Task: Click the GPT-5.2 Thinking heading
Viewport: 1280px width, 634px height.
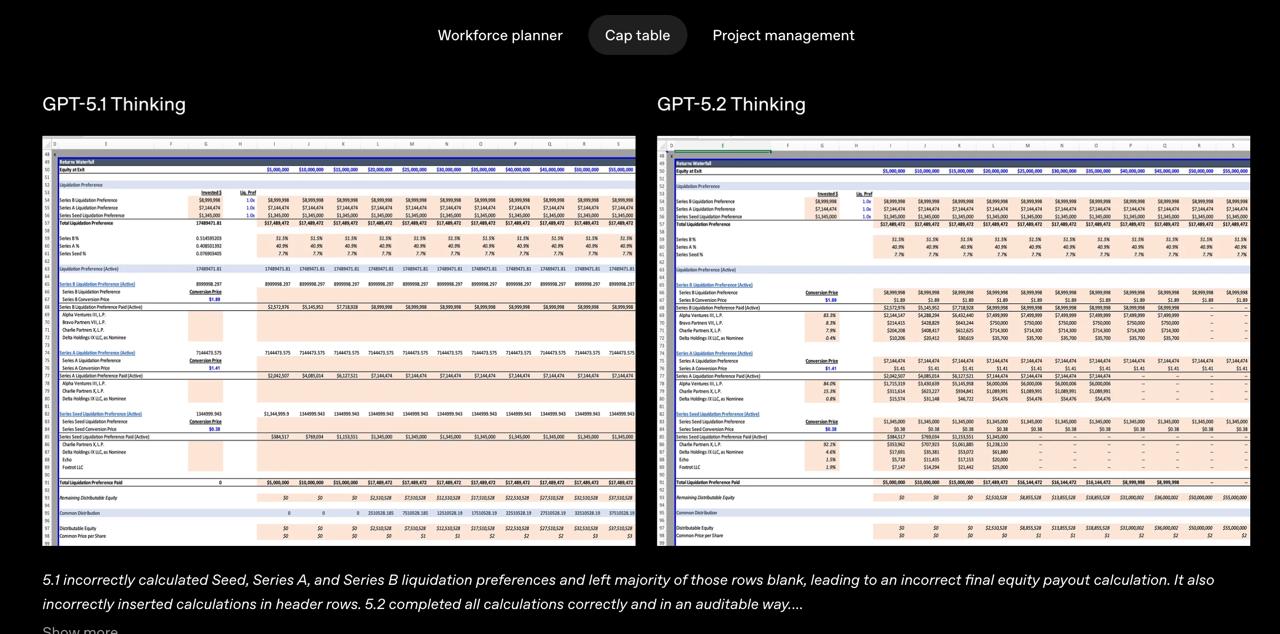Action: 731,104
